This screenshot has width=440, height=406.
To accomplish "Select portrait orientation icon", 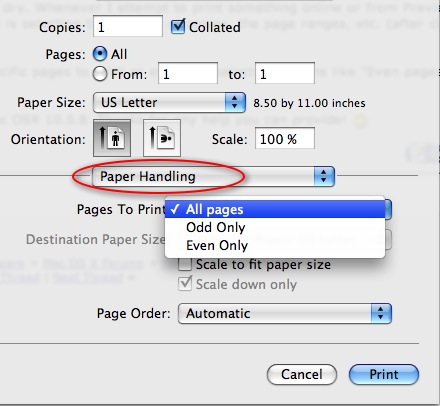I will click(112, 138).
